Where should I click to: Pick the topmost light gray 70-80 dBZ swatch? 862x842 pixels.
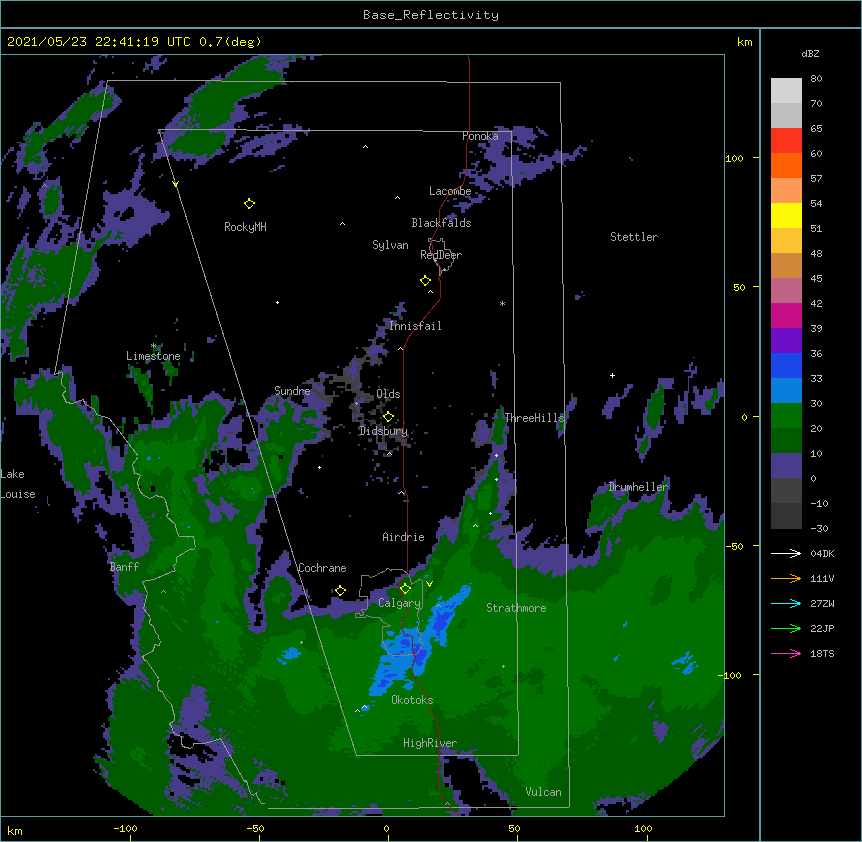pyautogui.click(x=786, y=91)
